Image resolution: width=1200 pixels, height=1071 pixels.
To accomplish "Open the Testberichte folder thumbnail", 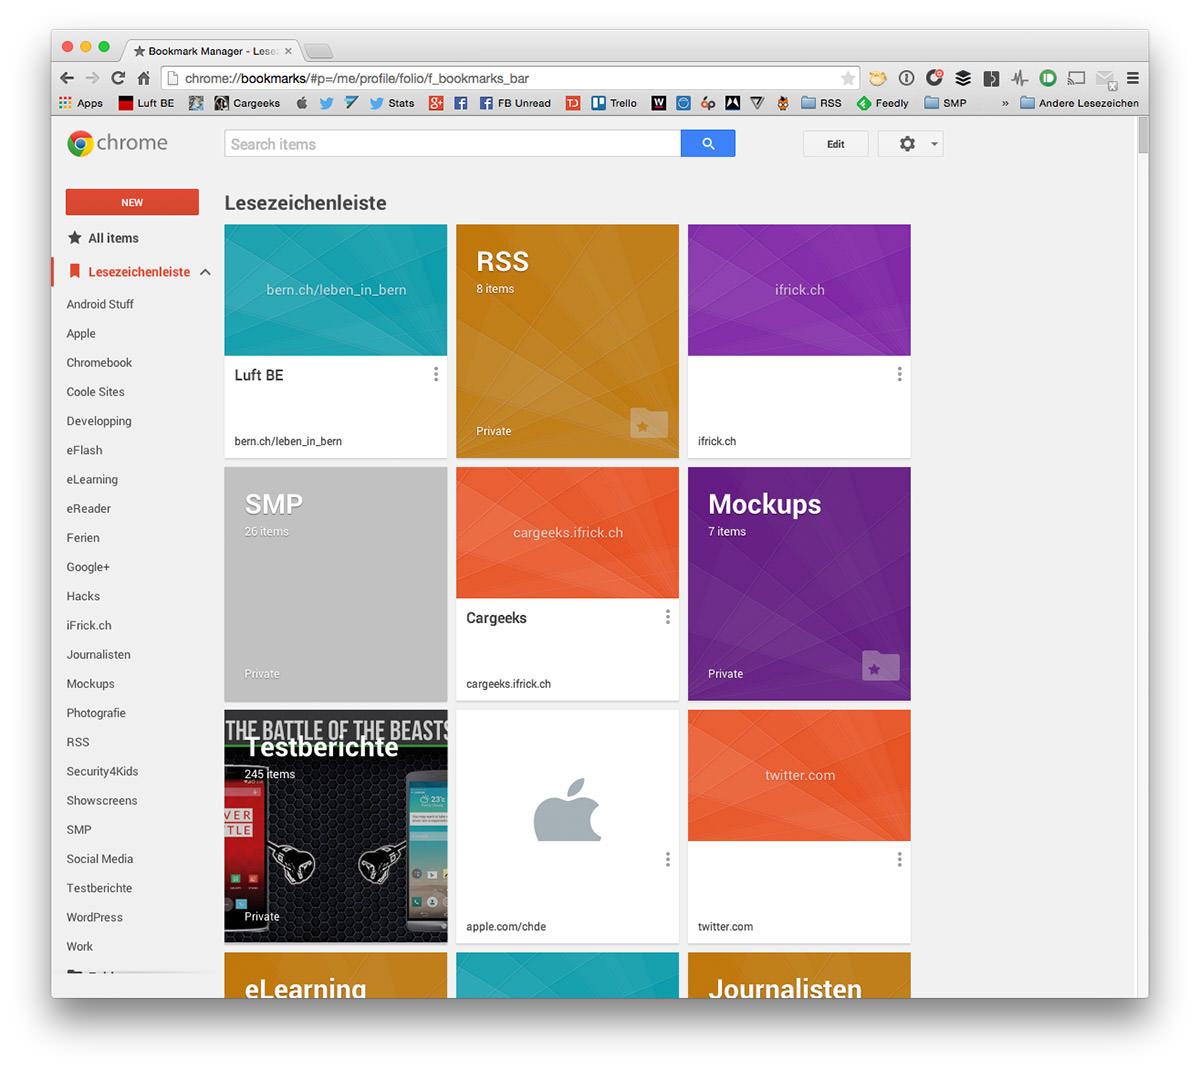I will (335, 826).
